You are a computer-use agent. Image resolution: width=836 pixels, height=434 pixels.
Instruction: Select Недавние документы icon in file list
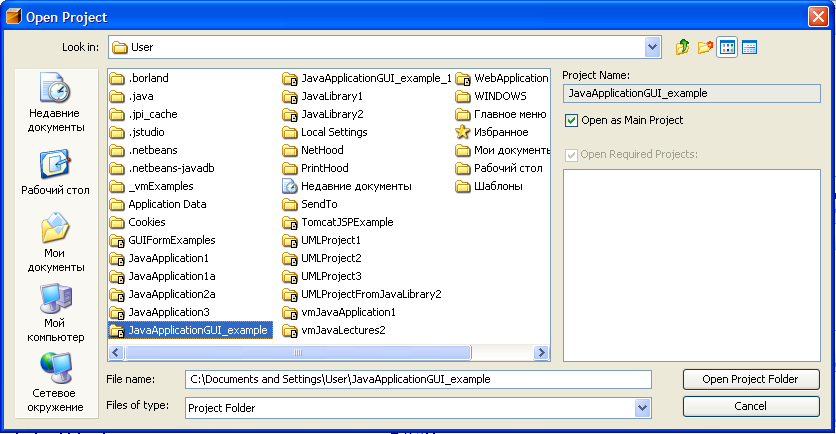290,186
